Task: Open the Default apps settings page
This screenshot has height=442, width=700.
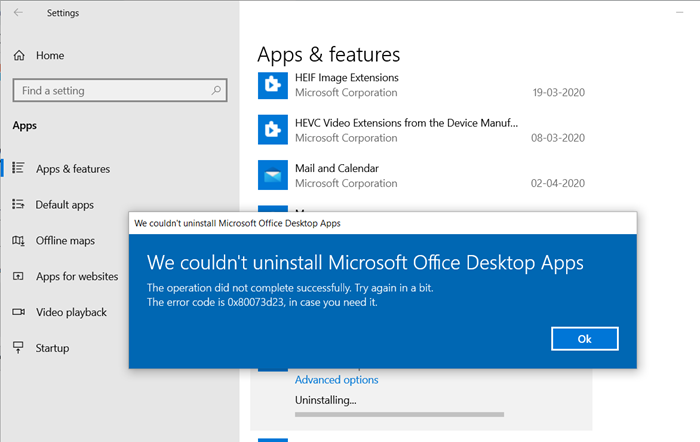Action: pyautogui.click(x=65, y=205)
